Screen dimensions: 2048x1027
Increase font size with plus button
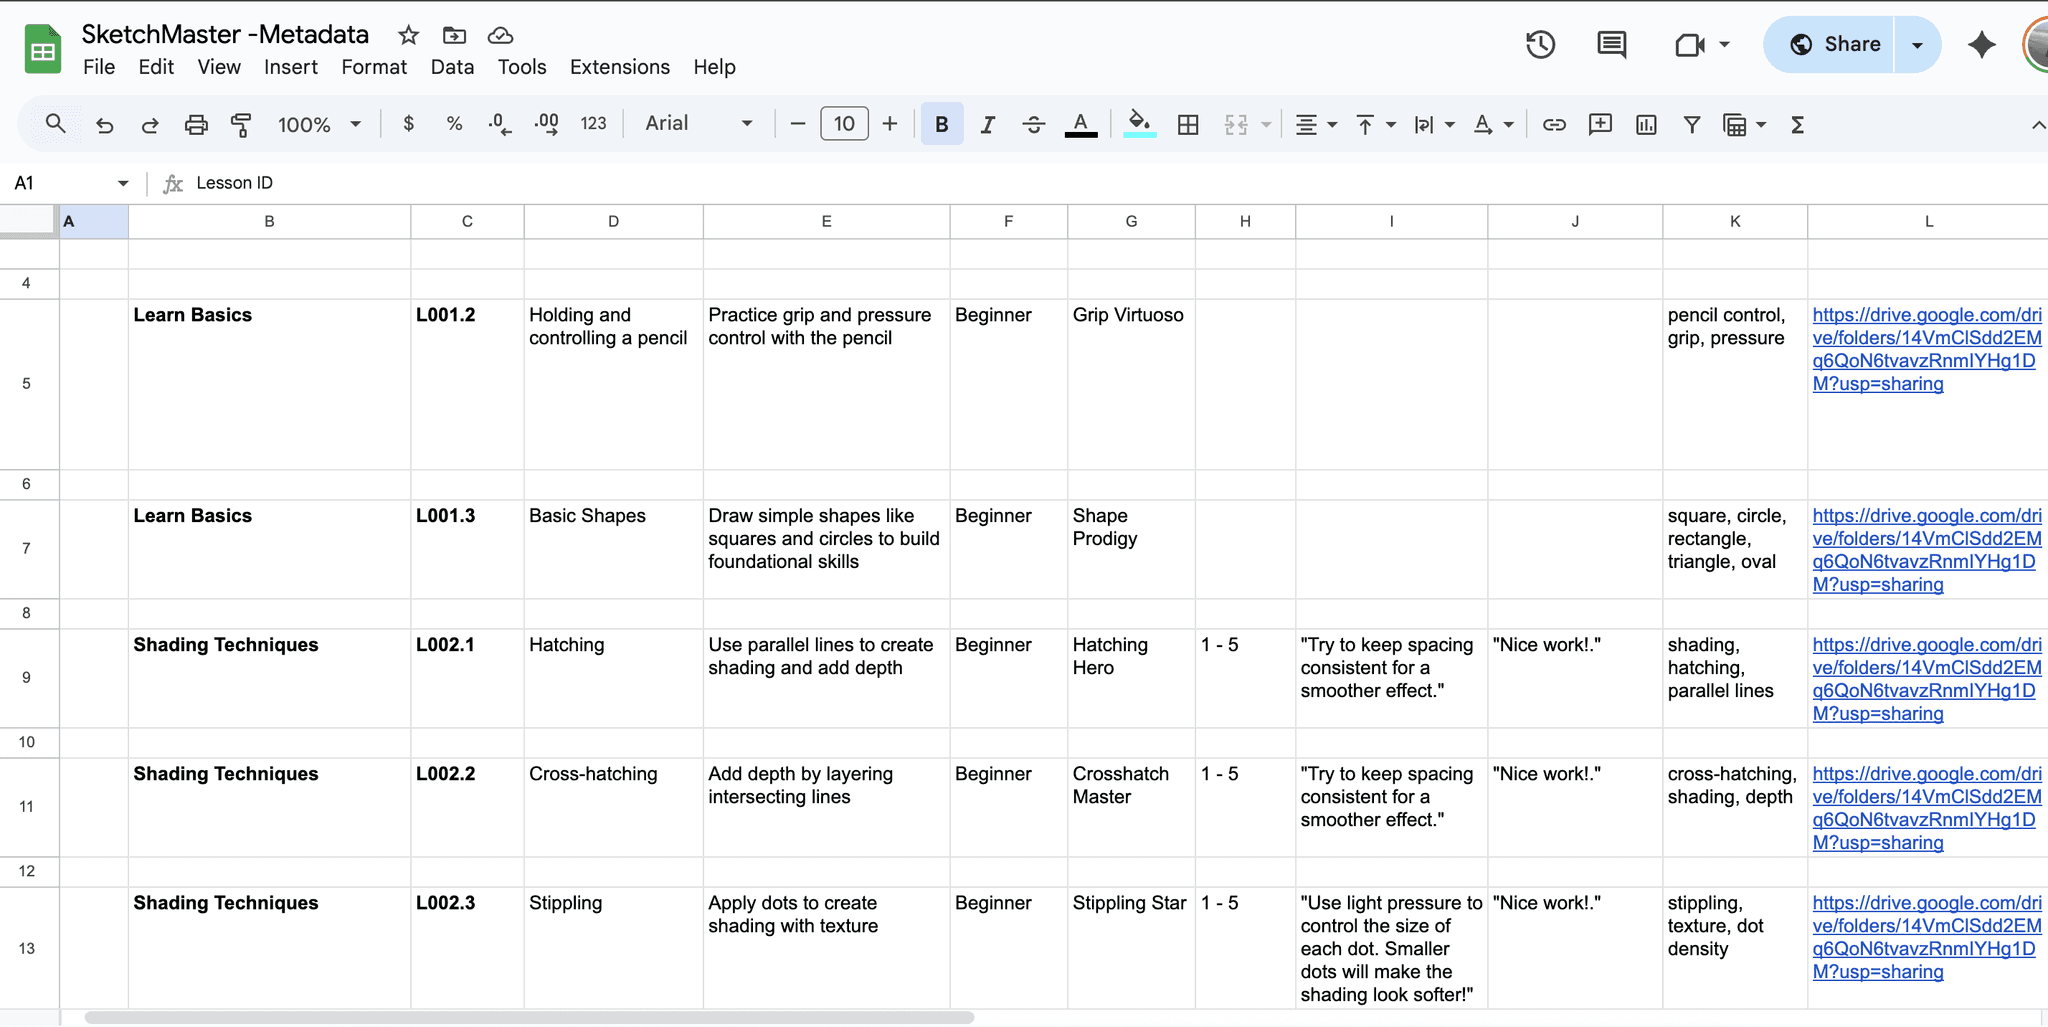890,124
